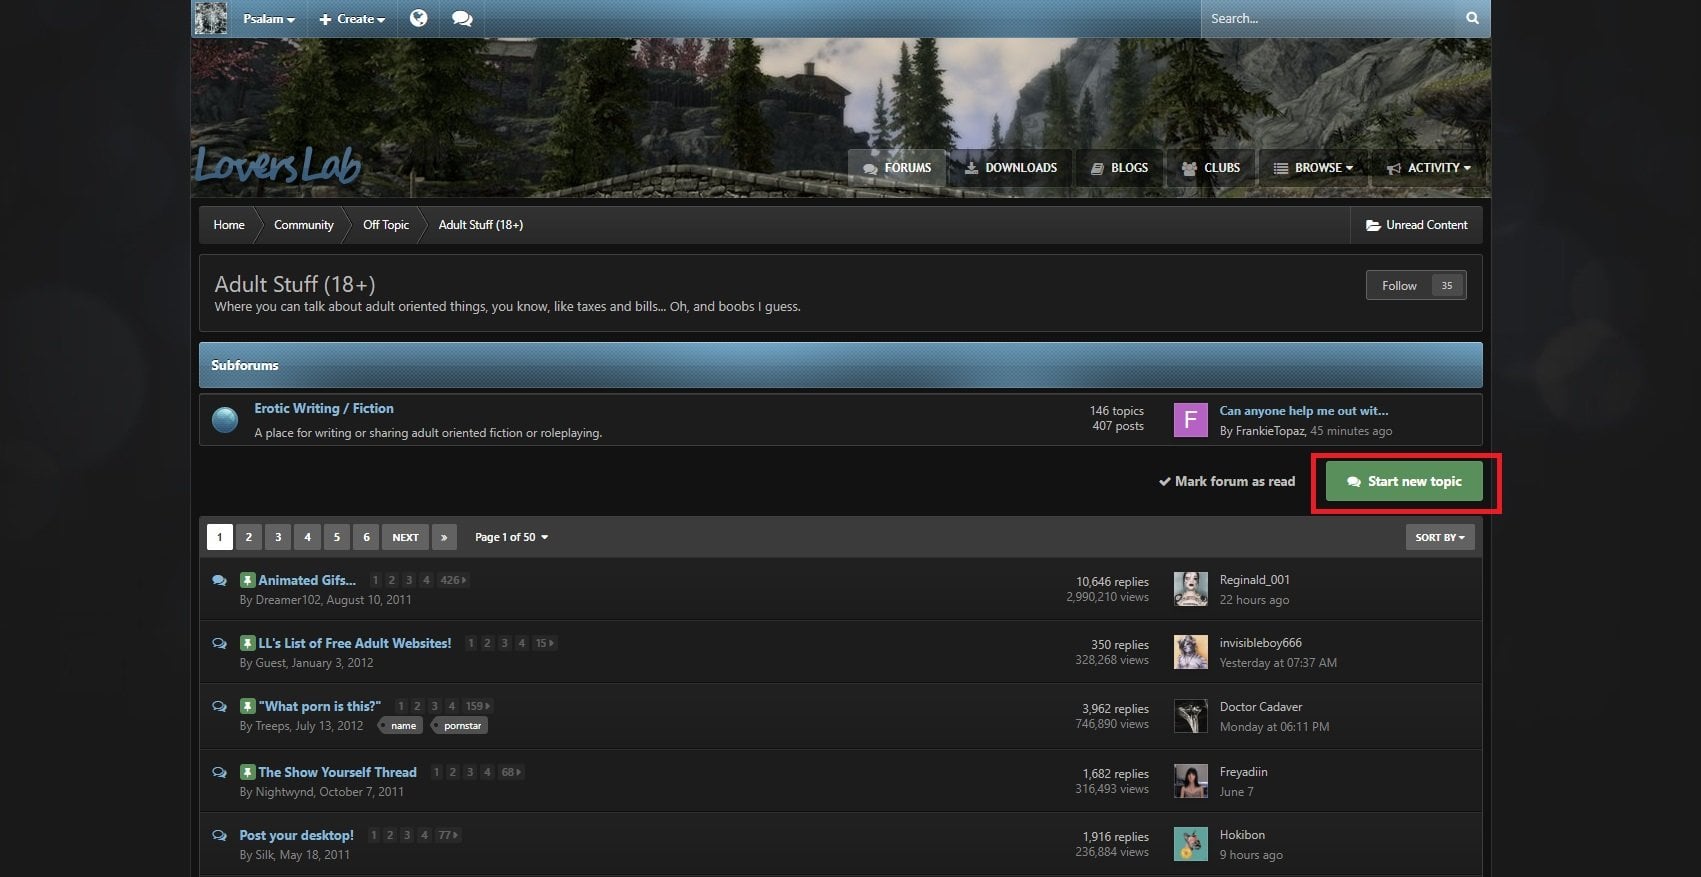This screenshot has height=877, width=1701.
Task: Open the Downloads tab
Action: point(1011,168)
